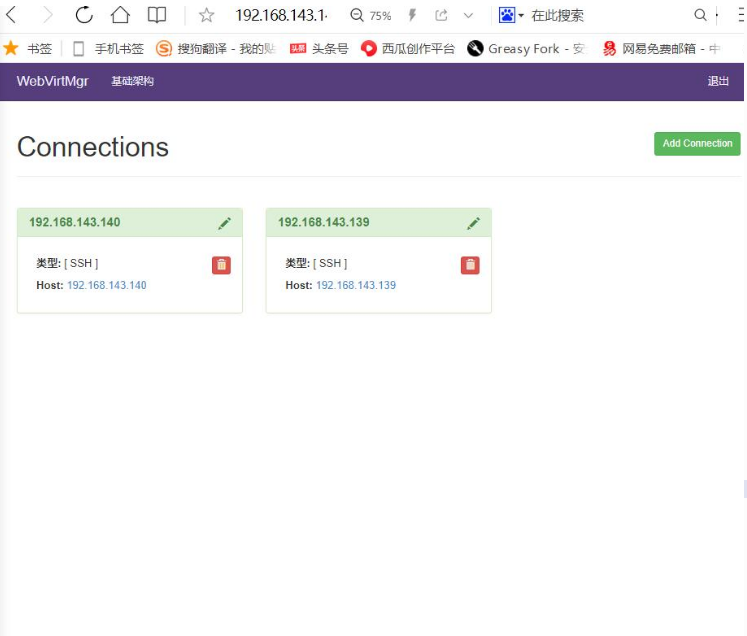Bookmark this page with the star

click(x=206, y=15)
